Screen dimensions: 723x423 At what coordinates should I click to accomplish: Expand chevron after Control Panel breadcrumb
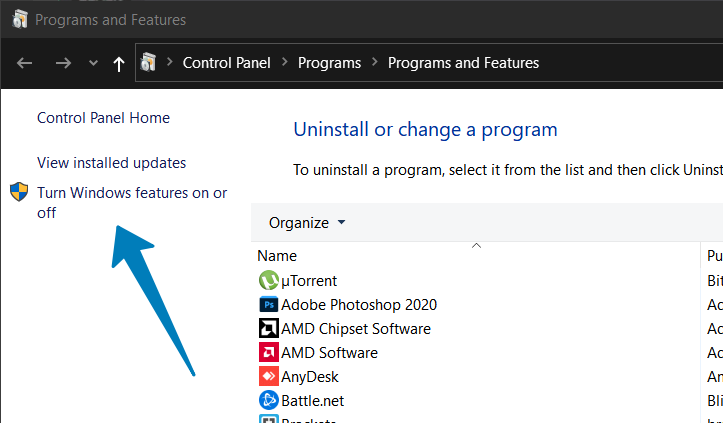[x=284, y=63]
